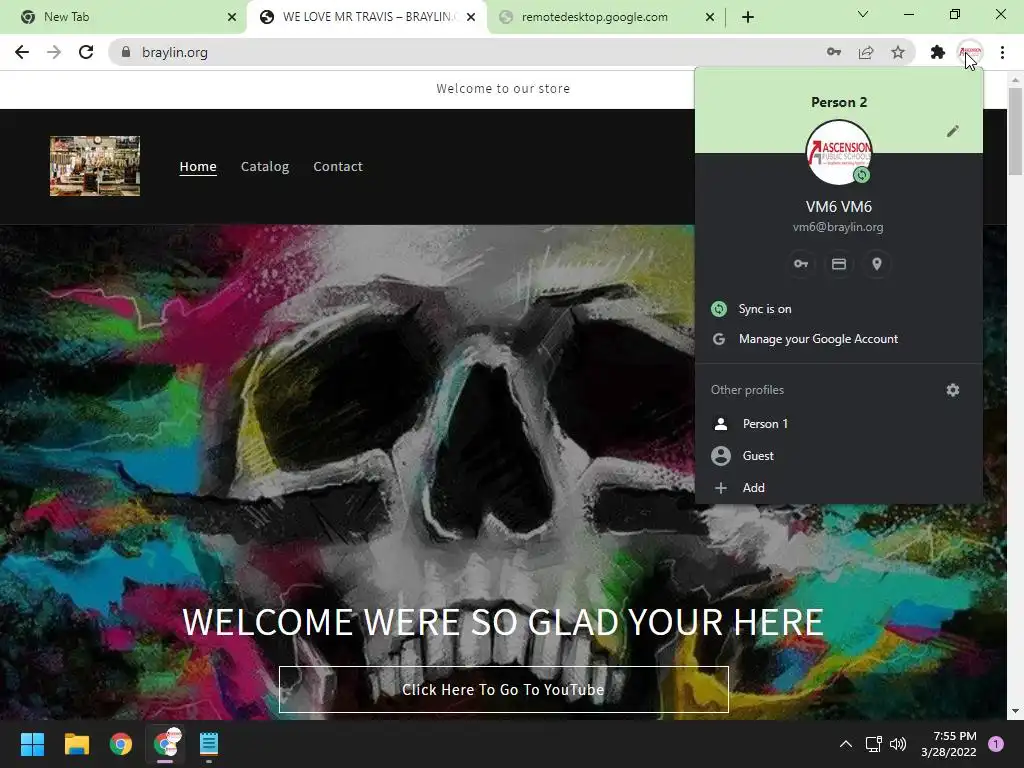Screen dimensions: 1024x768
Task: Click the store logo thumbnail
Action: [x=95, y=166]
